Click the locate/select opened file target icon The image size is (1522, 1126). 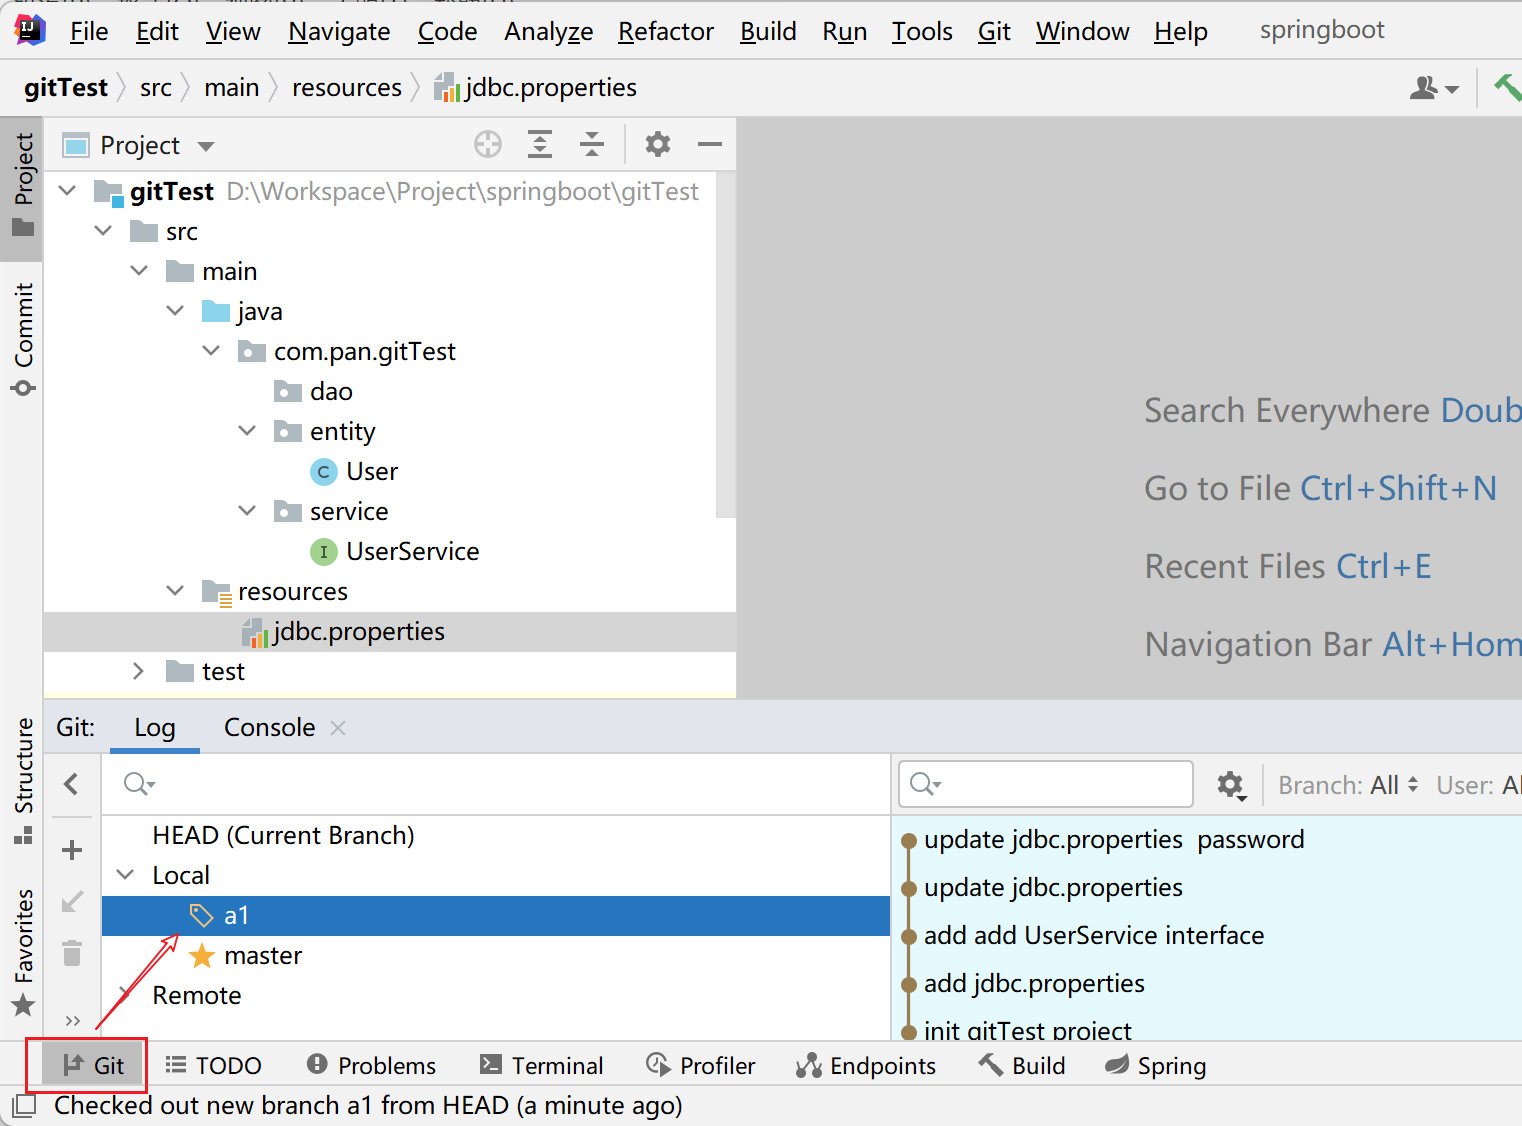487,145
